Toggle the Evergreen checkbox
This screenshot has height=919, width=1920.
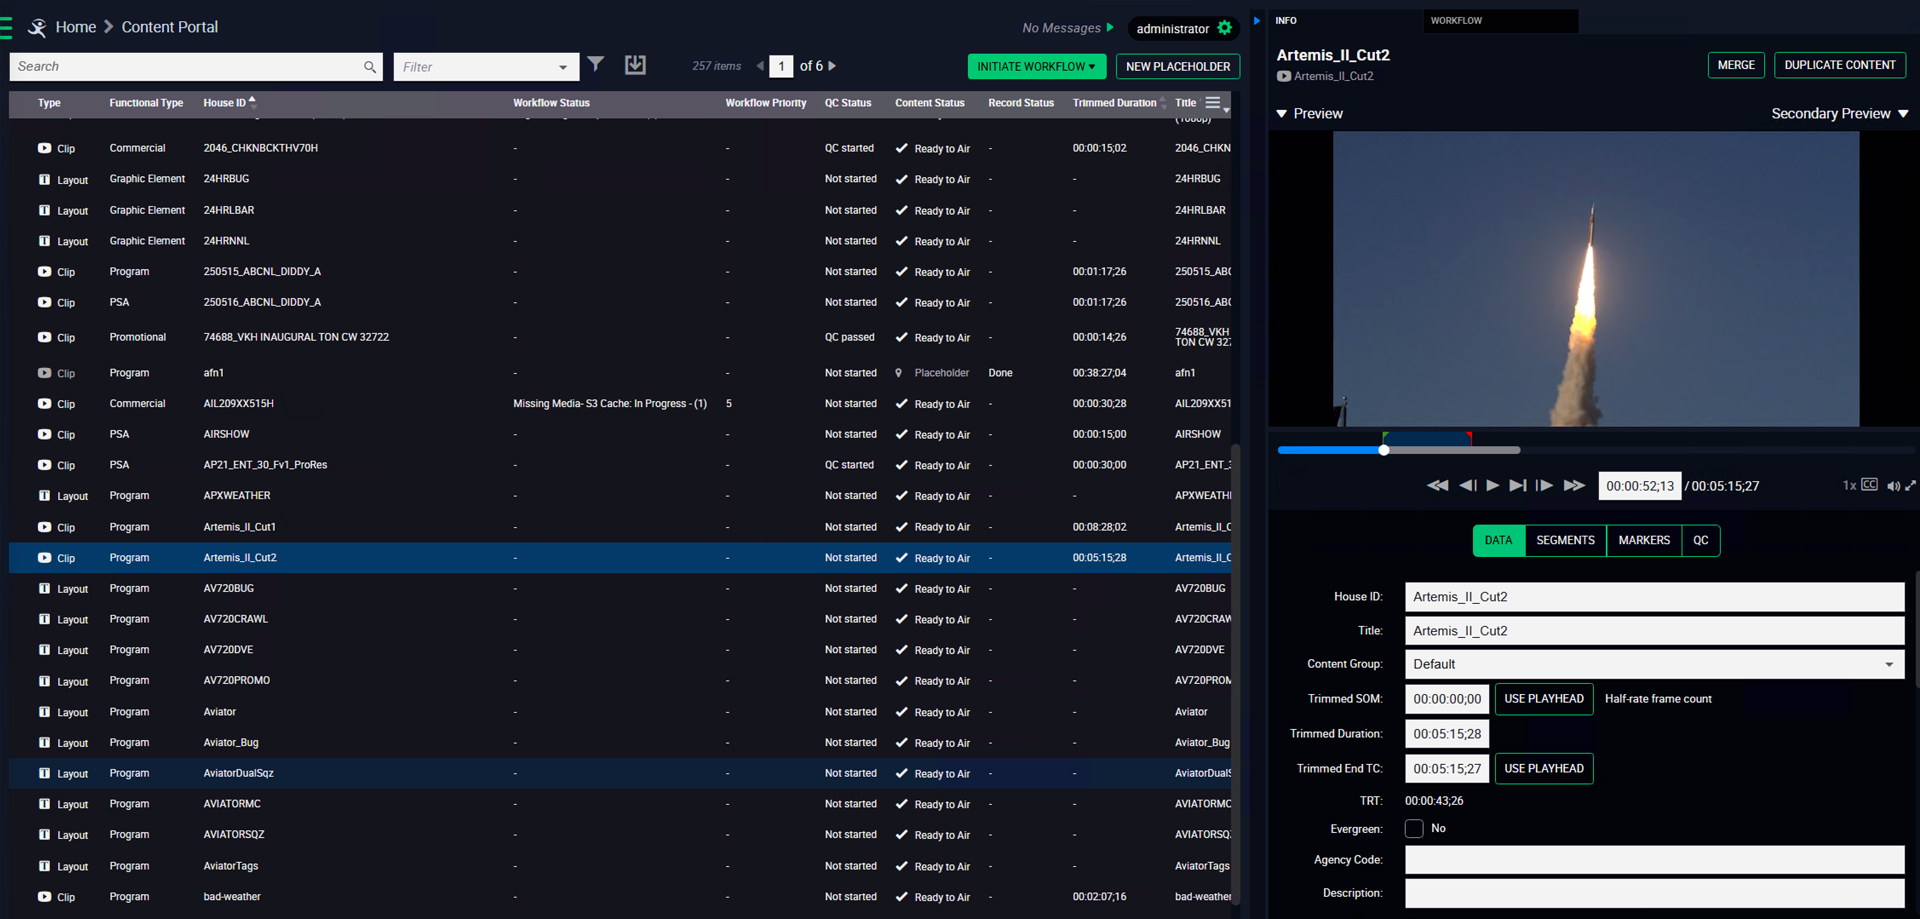point(1414,828)
